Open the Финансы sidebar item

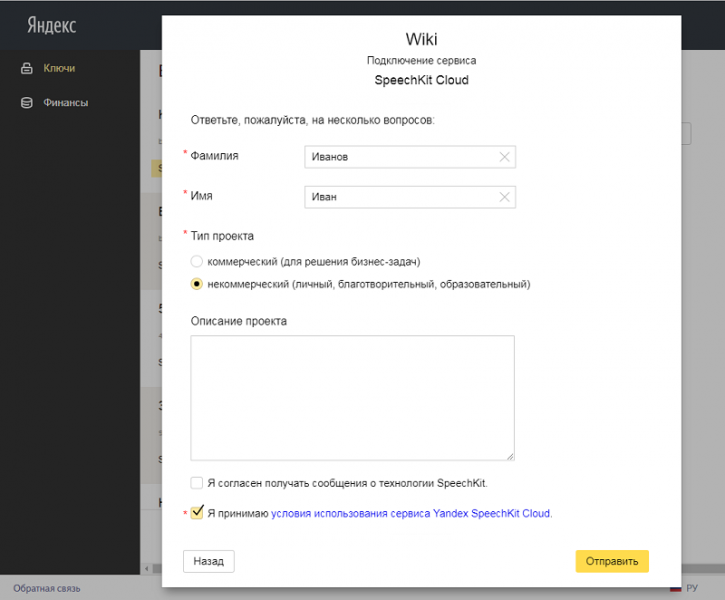66,103
